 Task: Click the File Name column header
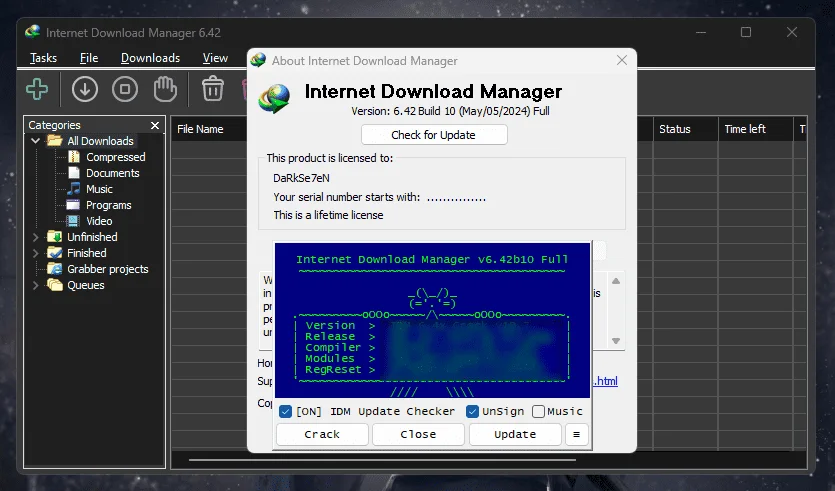point(200,129)
